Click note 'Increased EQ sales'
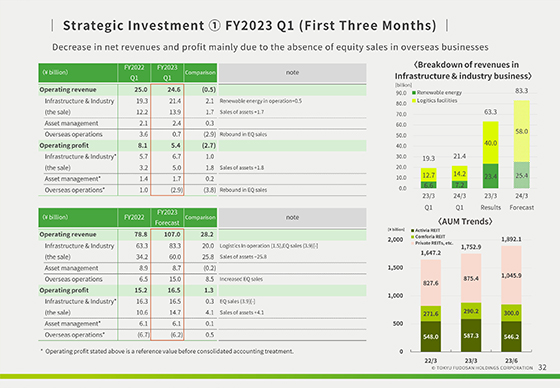The width and height of the screenshot is (560, 388). tap(241, 279)
